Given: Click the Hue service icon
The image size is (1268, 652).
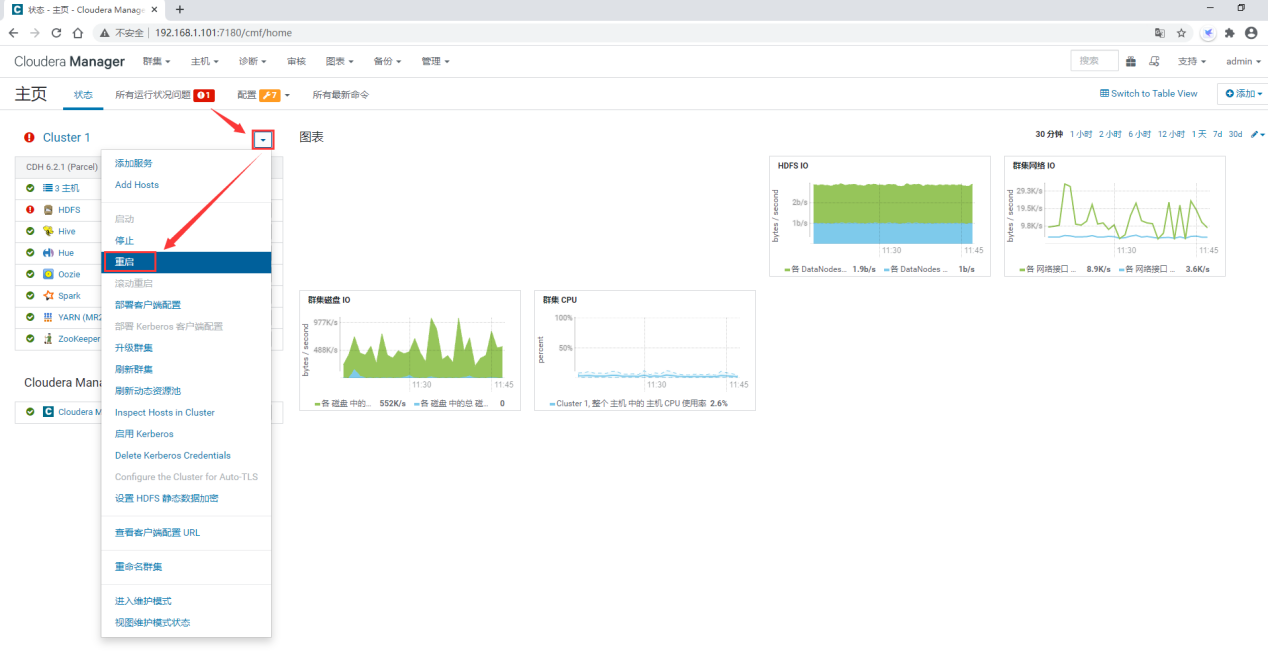Looking at the screenshot, I should click(x=48, y=253).
